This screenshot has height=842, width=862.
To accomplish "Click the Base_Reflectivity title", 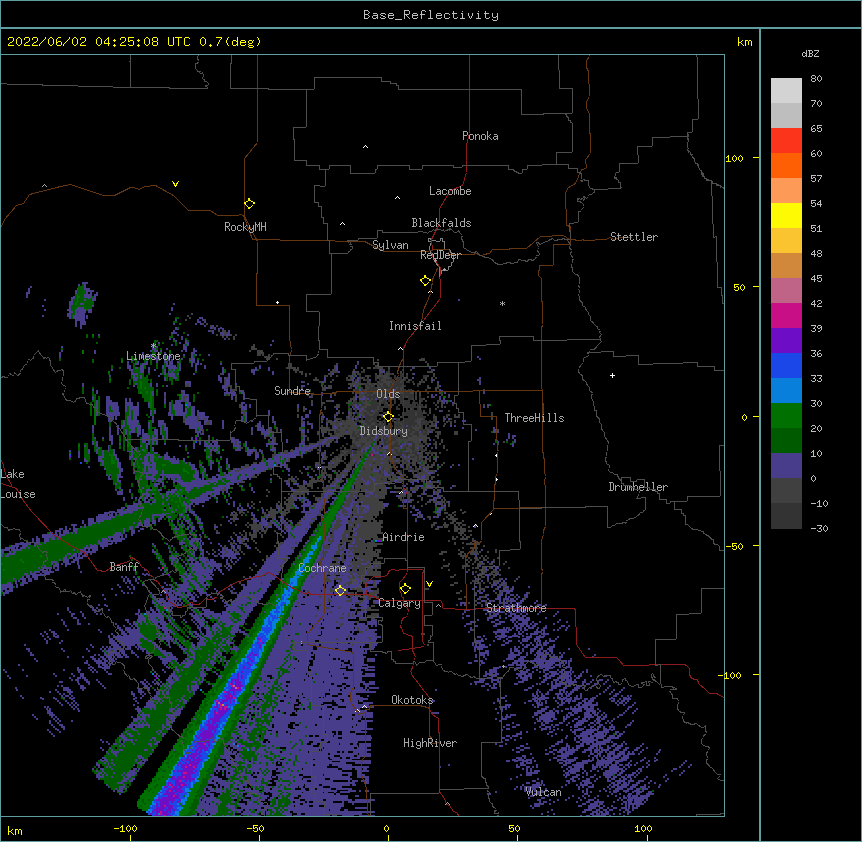I will tap(431, 15).
